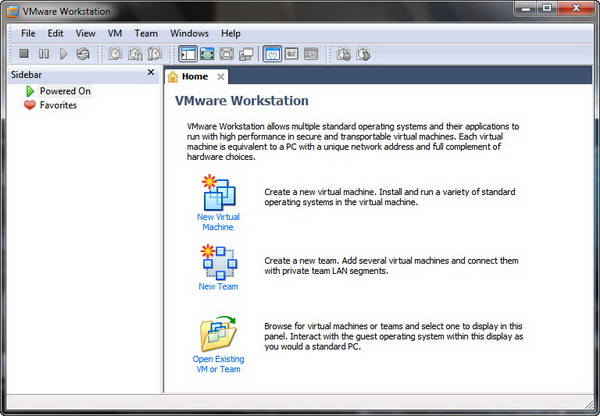Open the File menu
Image resolution: width=600 pixels, height=416 pixels.
coord(28,34)
